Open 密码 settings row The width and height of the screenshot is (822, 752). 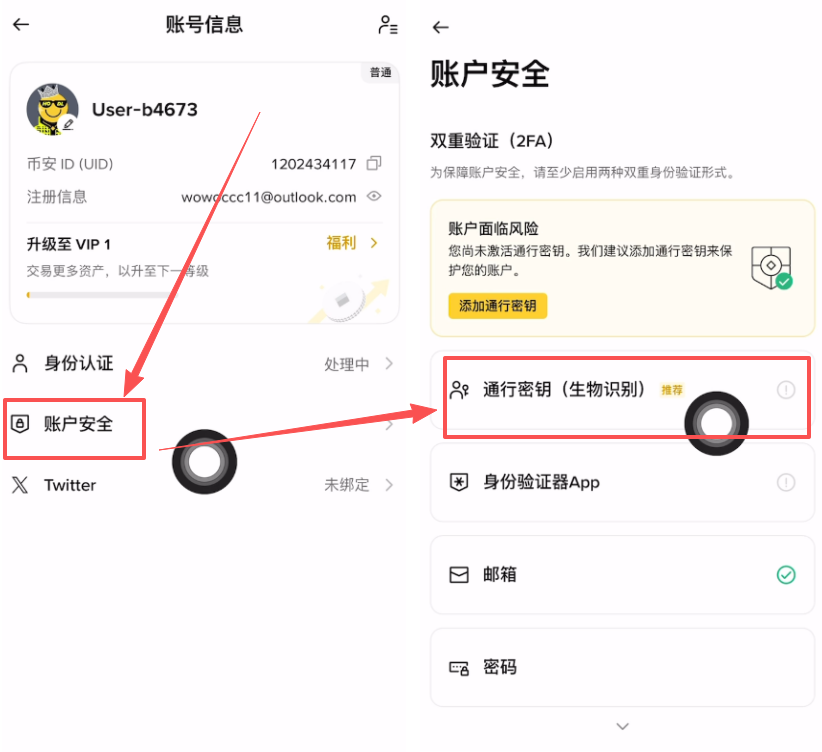coord(622,667)
